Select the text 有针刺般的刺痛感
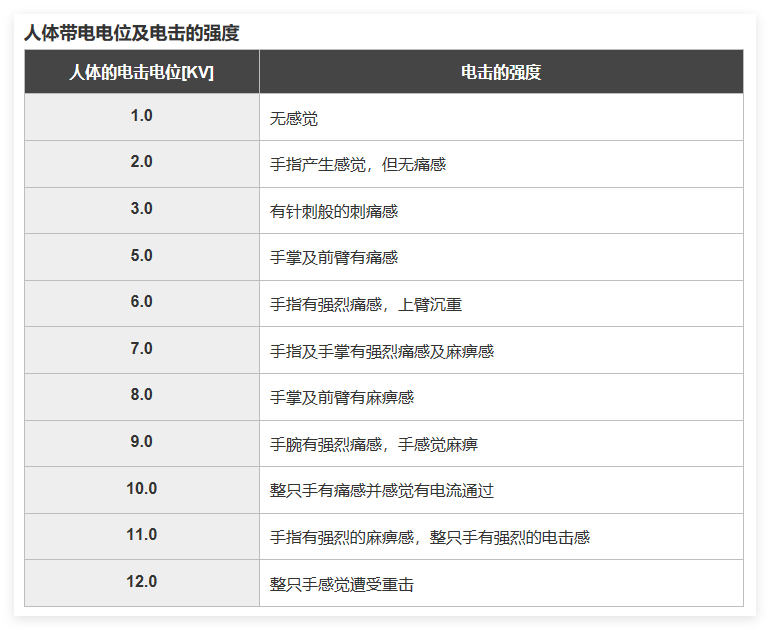The image size is (770, 630). 333,212
